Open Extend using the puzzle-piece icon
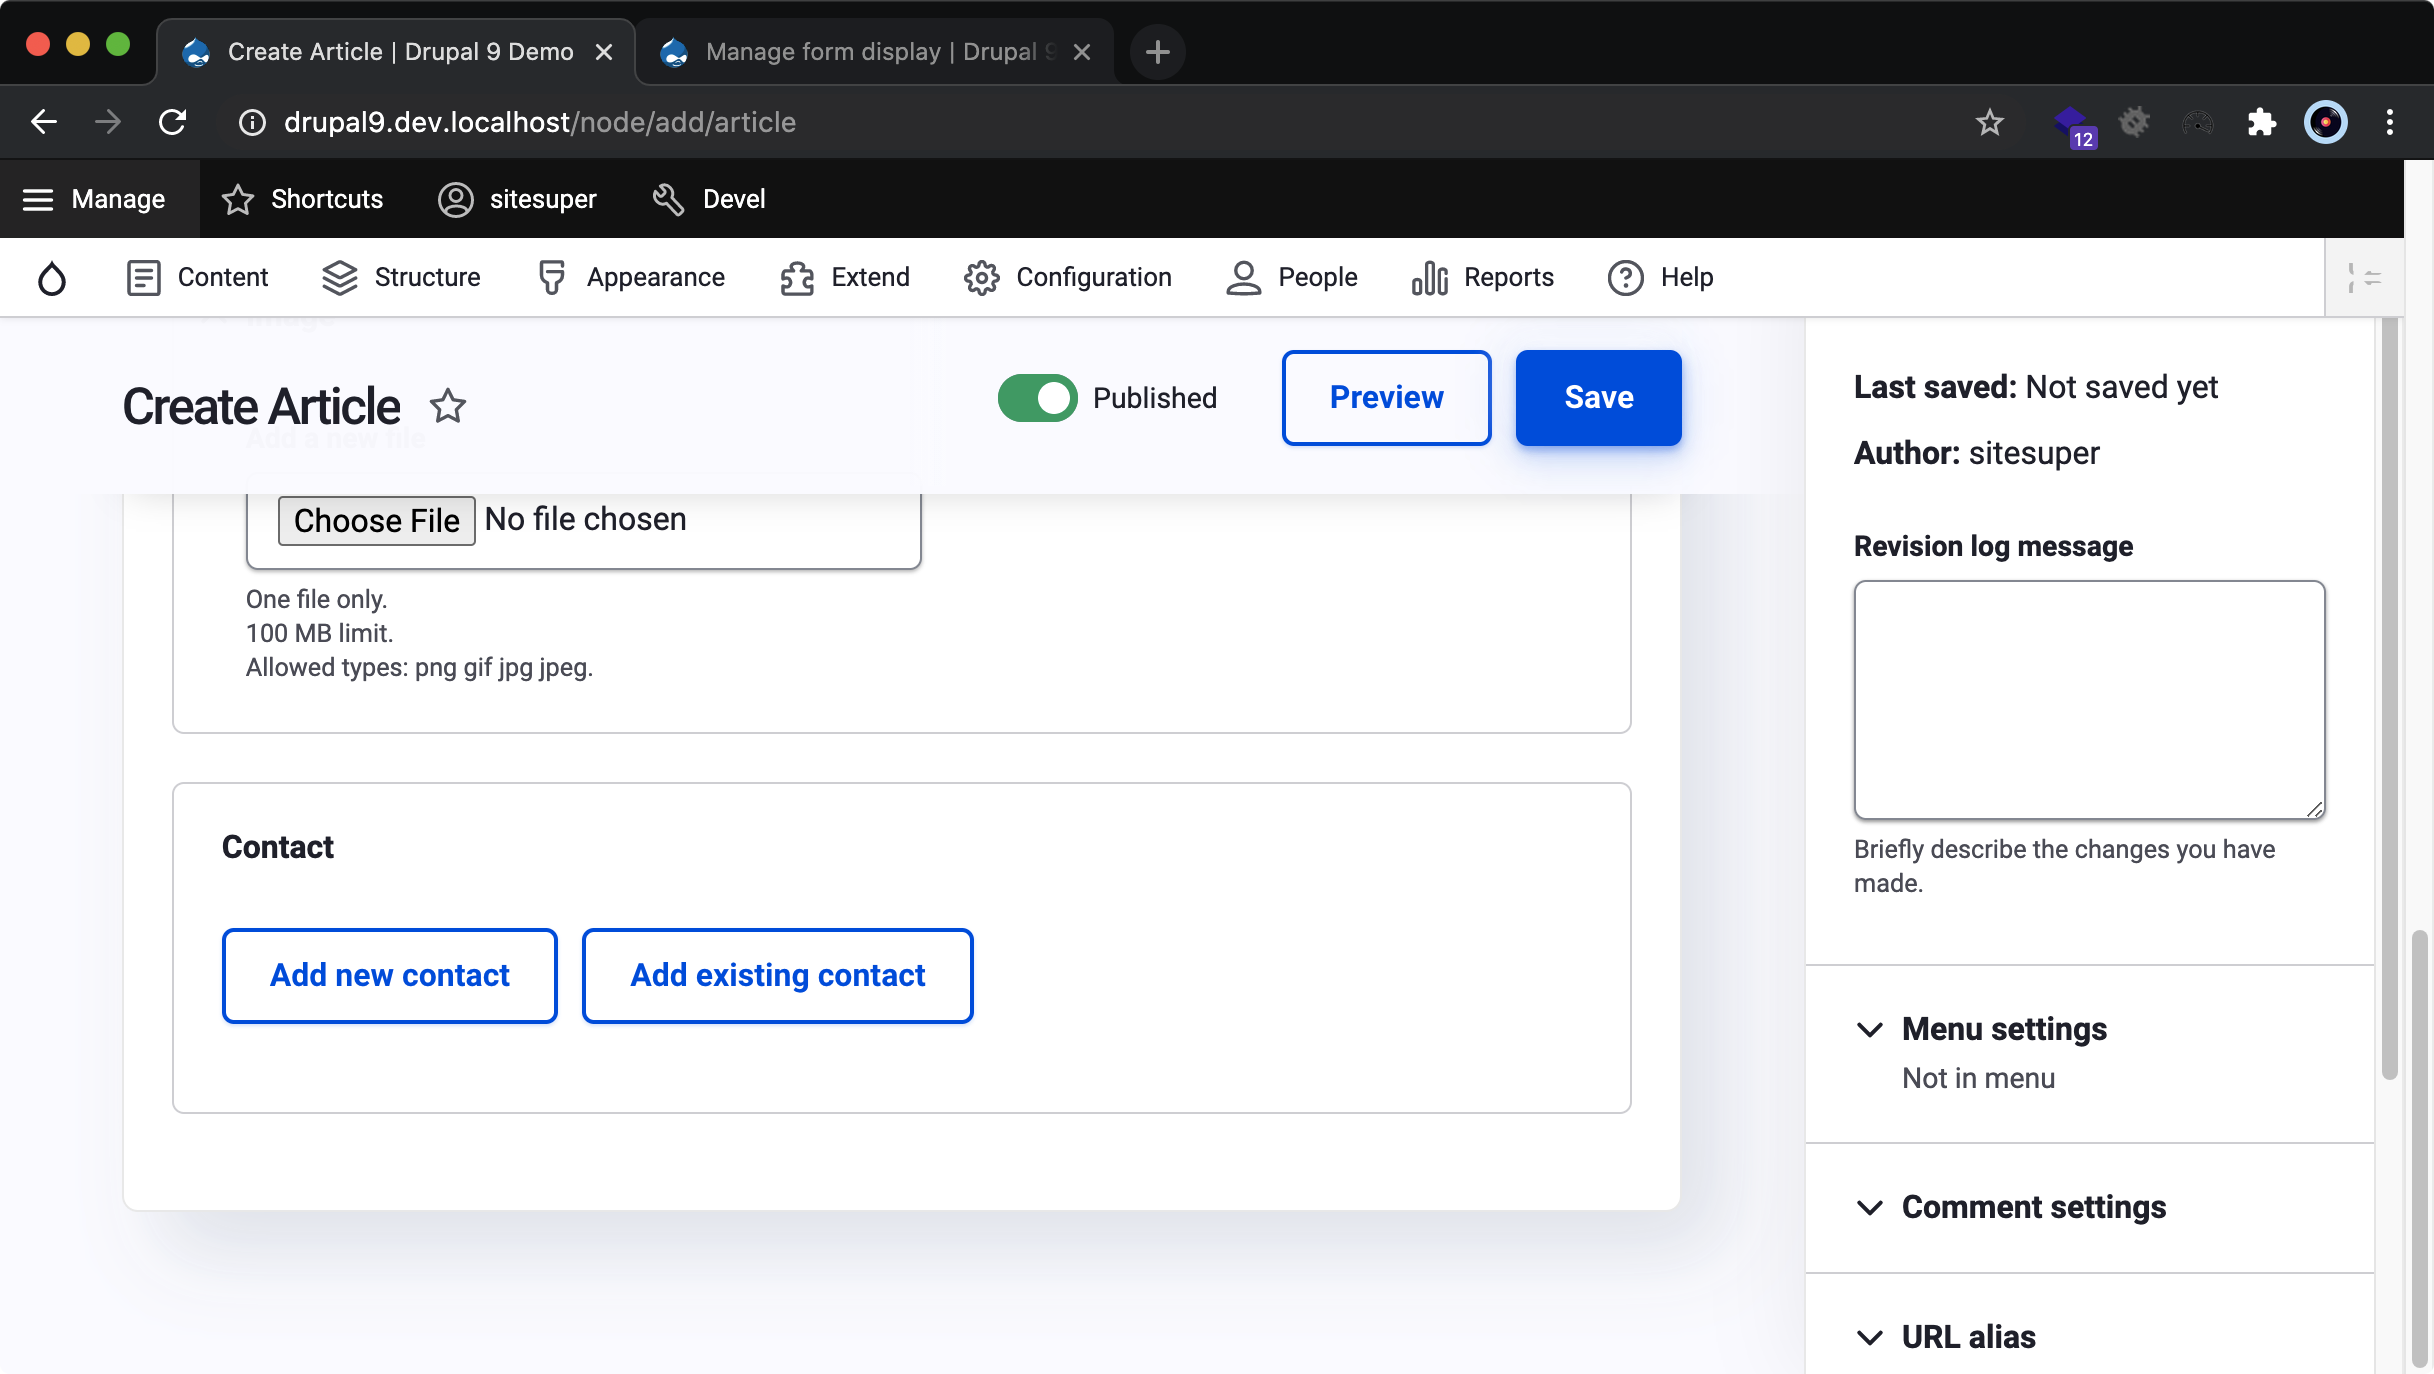 tap(796, 277)
